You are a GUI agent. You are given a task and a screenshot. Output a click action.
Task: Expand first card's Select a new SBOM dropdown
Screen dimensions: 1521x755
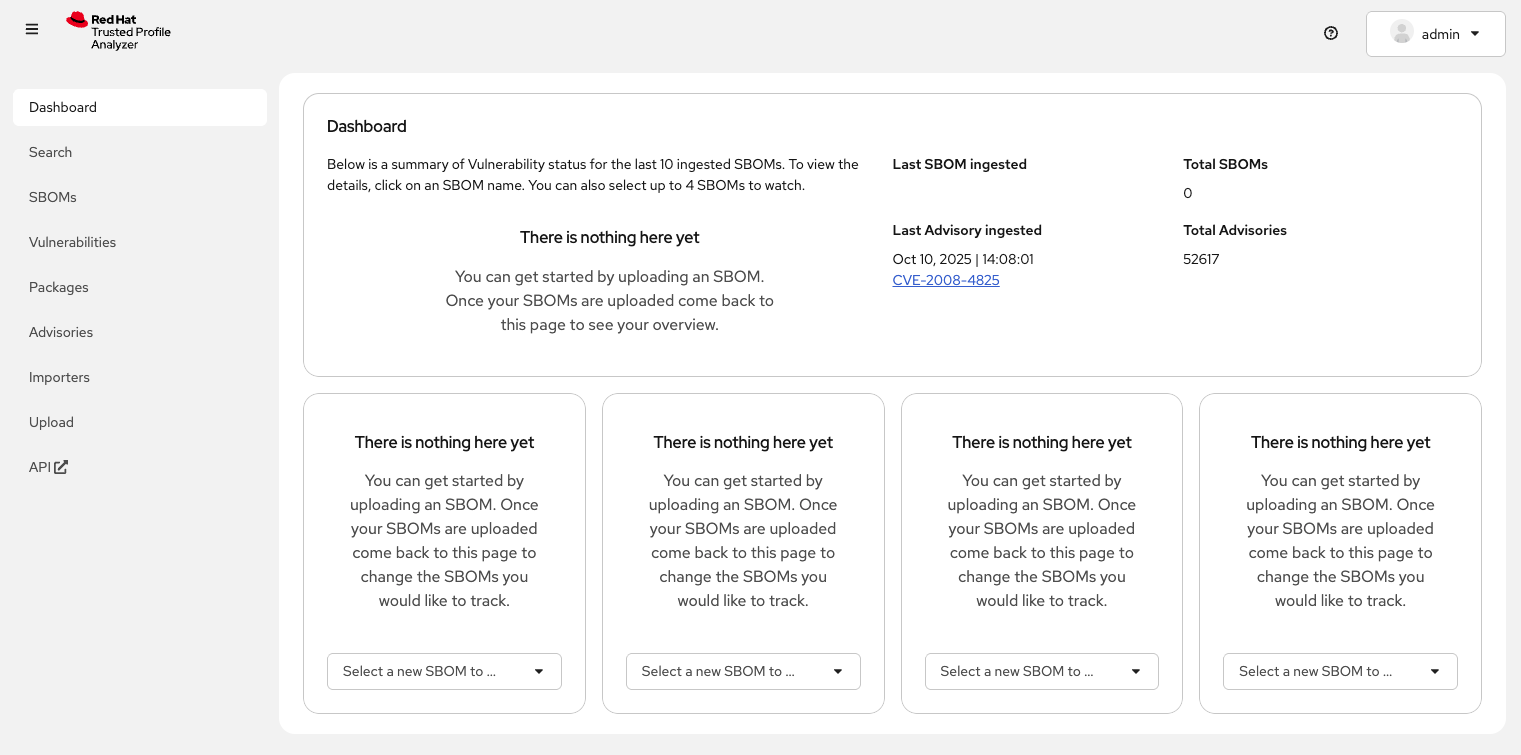444,671
